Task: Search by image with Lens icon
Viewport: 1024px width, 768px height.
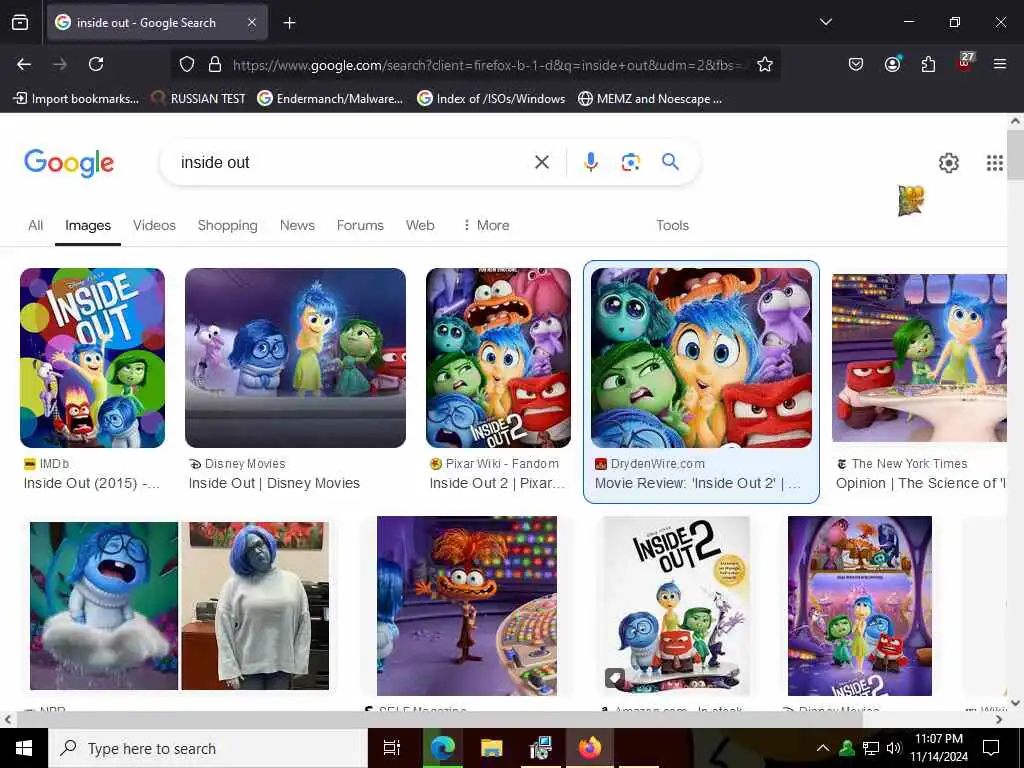Action: point(630,162)
